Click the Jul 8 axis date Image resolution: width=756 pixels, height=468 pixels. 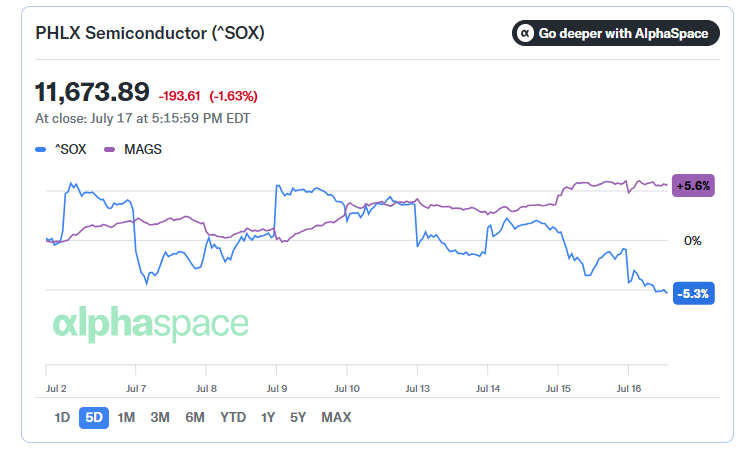(x=206, y=388)
